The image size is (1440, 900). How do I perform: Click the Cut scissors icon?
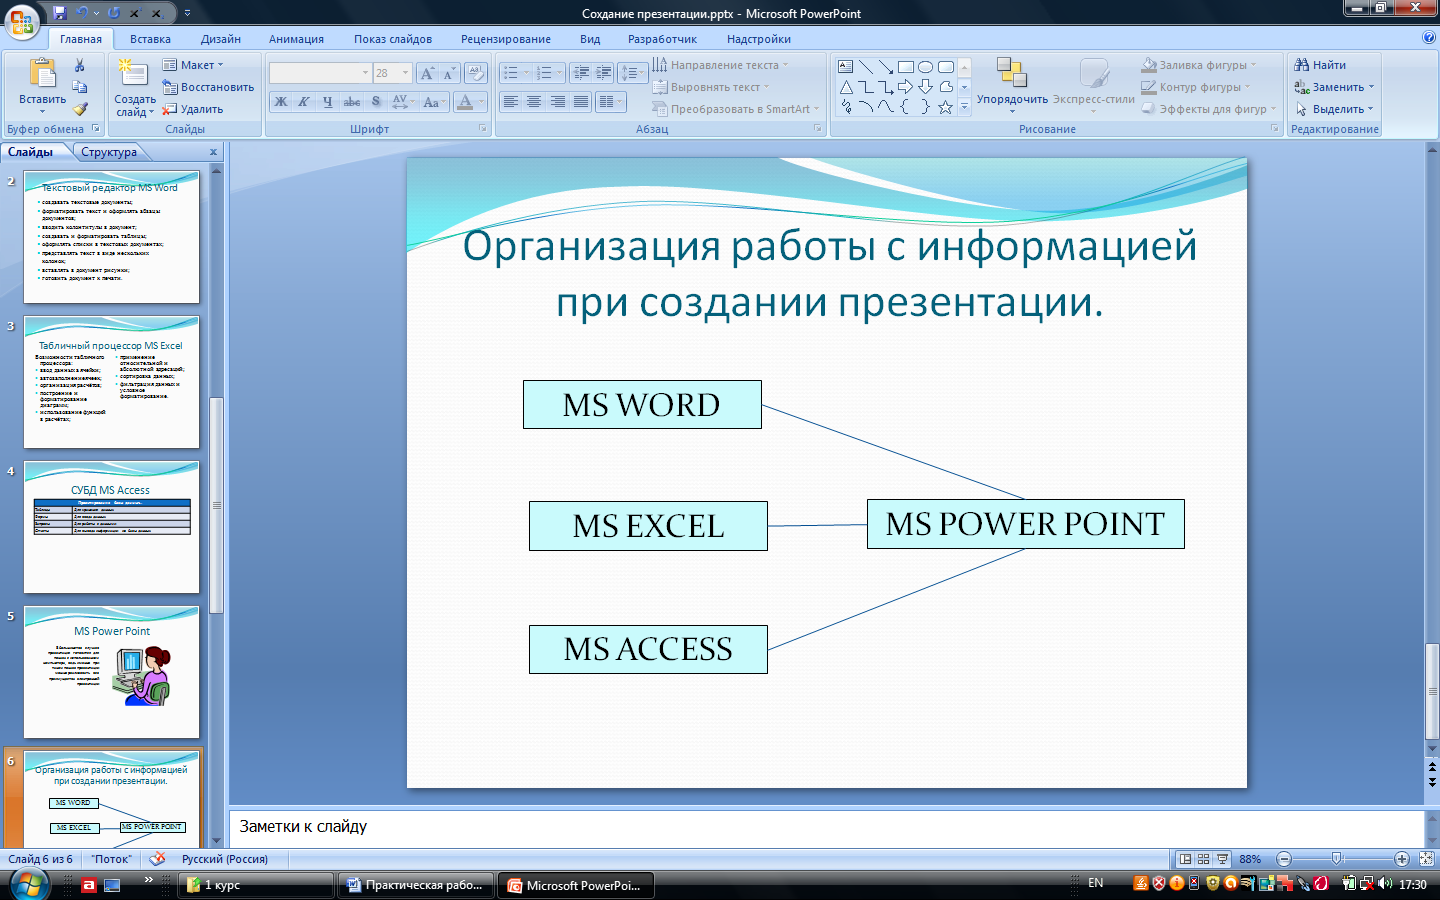click(80, 66)
